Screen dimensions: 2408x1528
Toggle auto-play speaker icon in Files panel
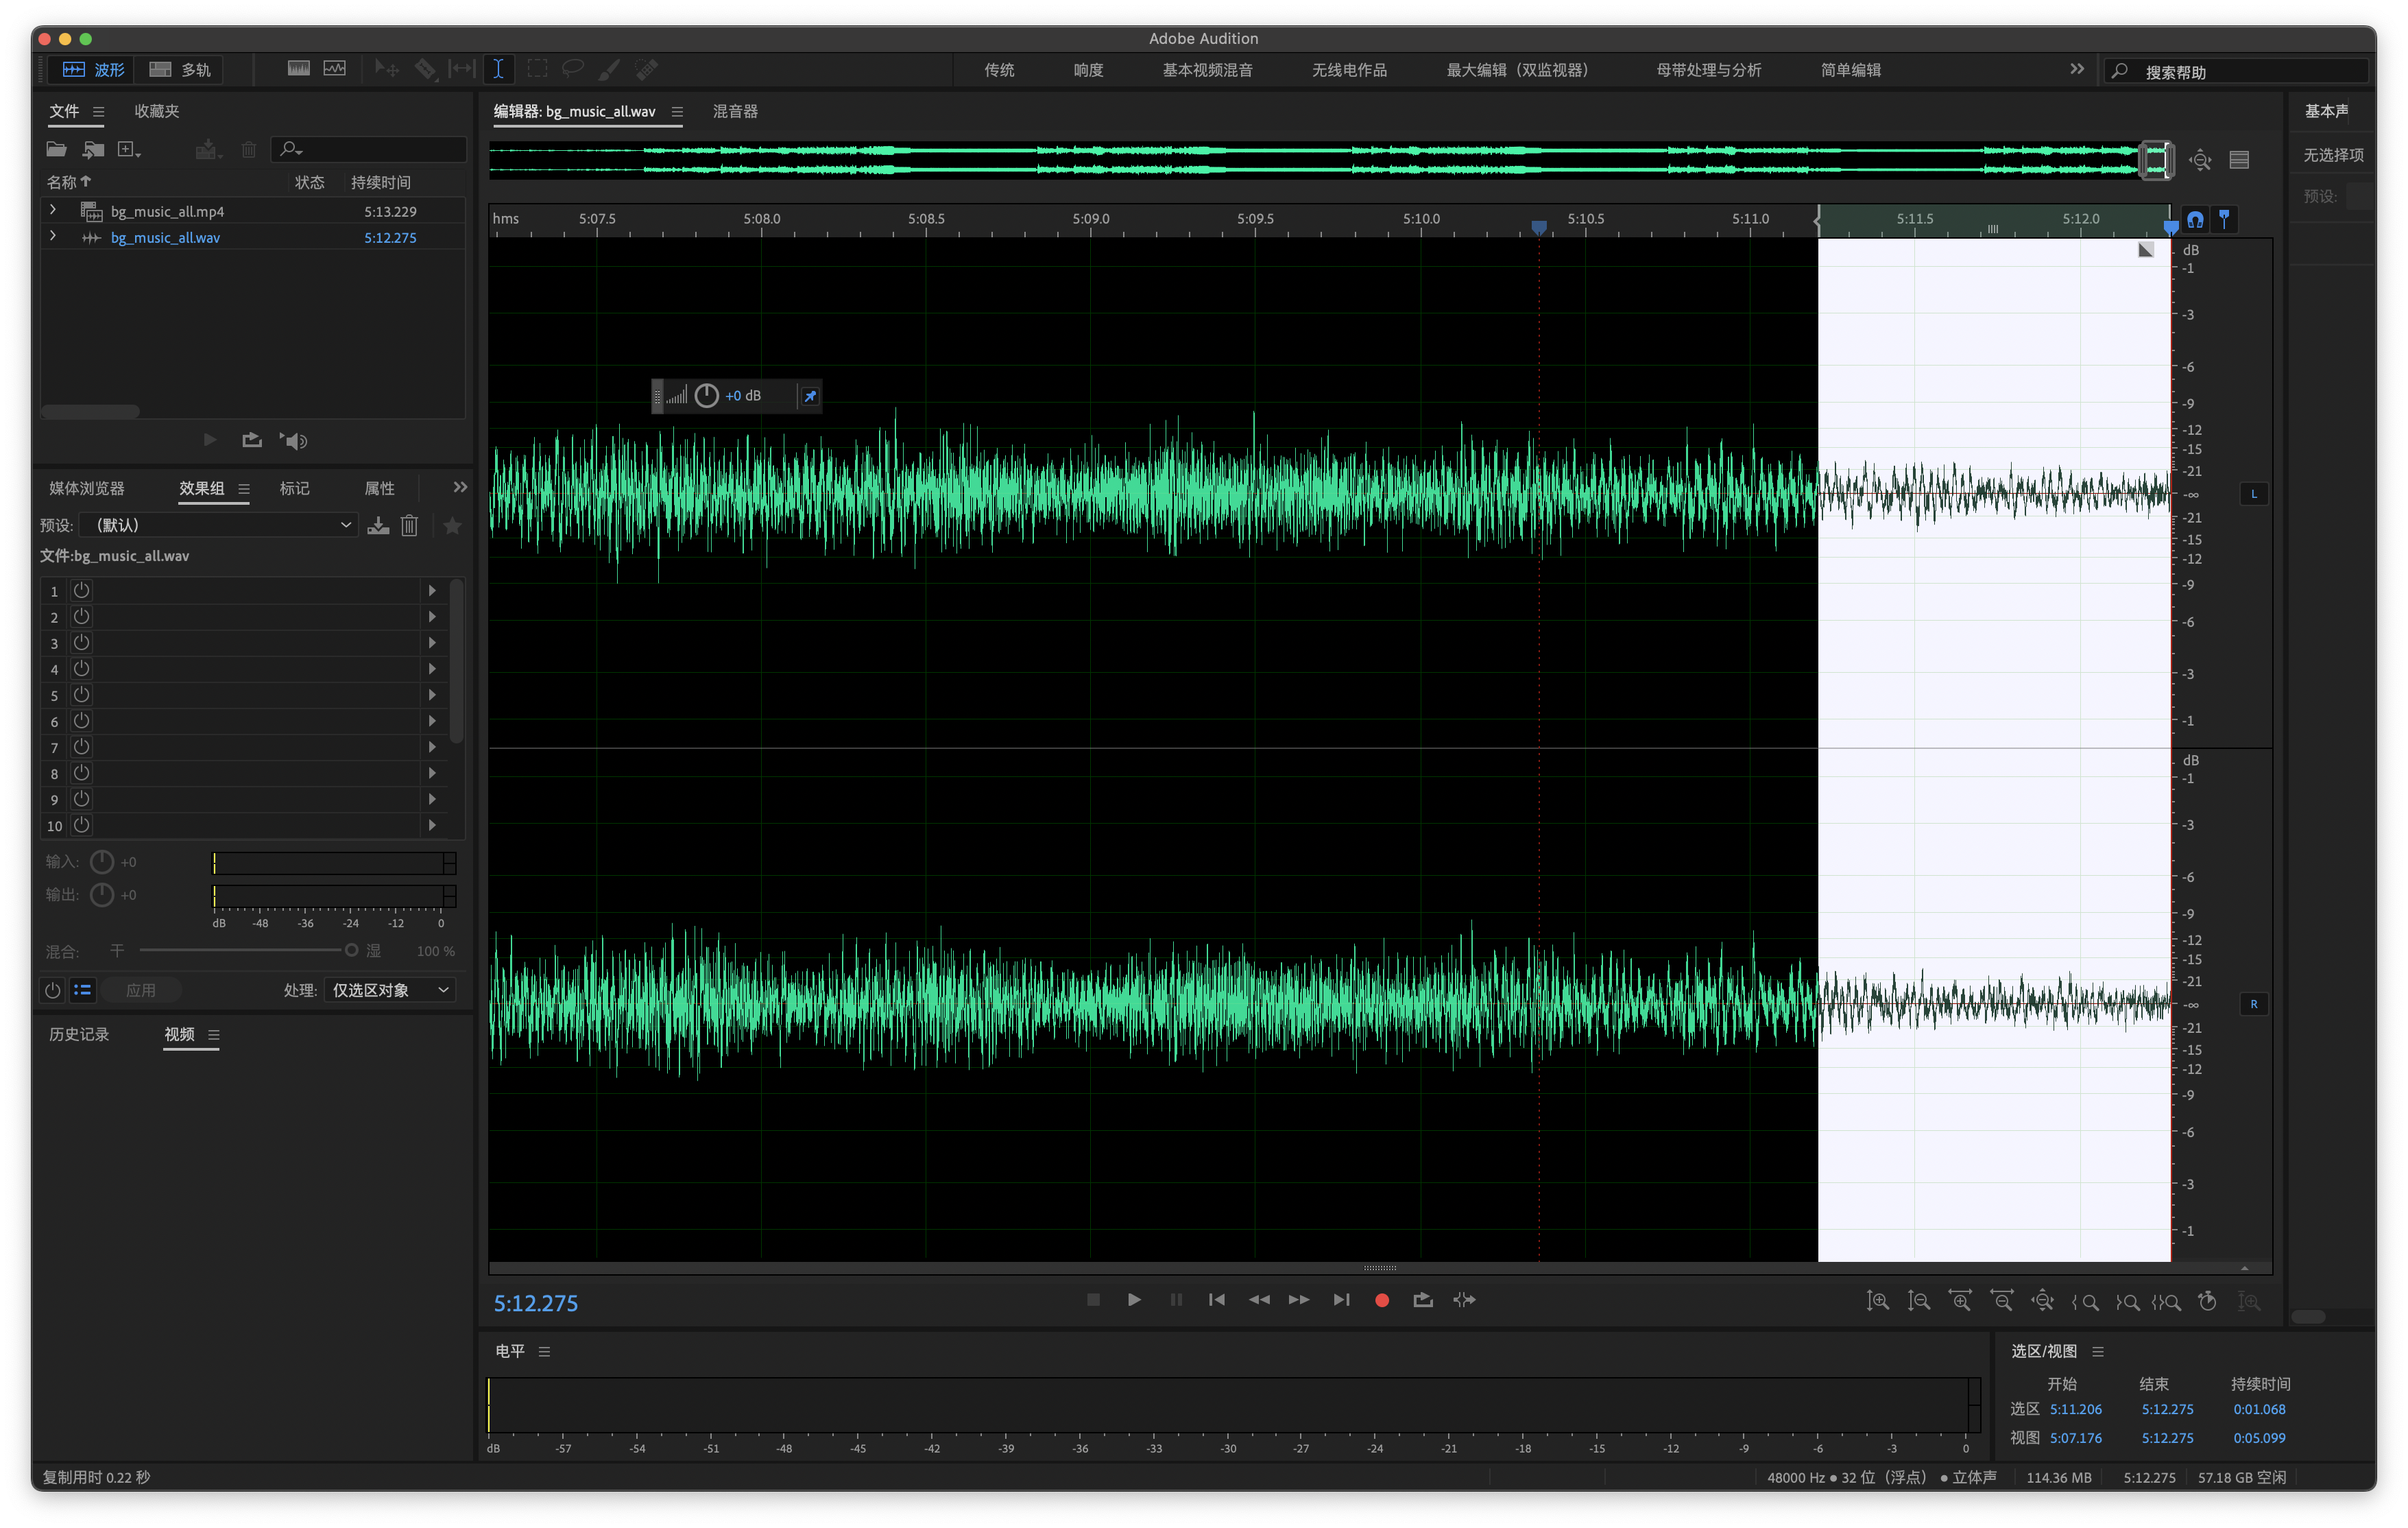pyautogui.click(x=294, y=440)
